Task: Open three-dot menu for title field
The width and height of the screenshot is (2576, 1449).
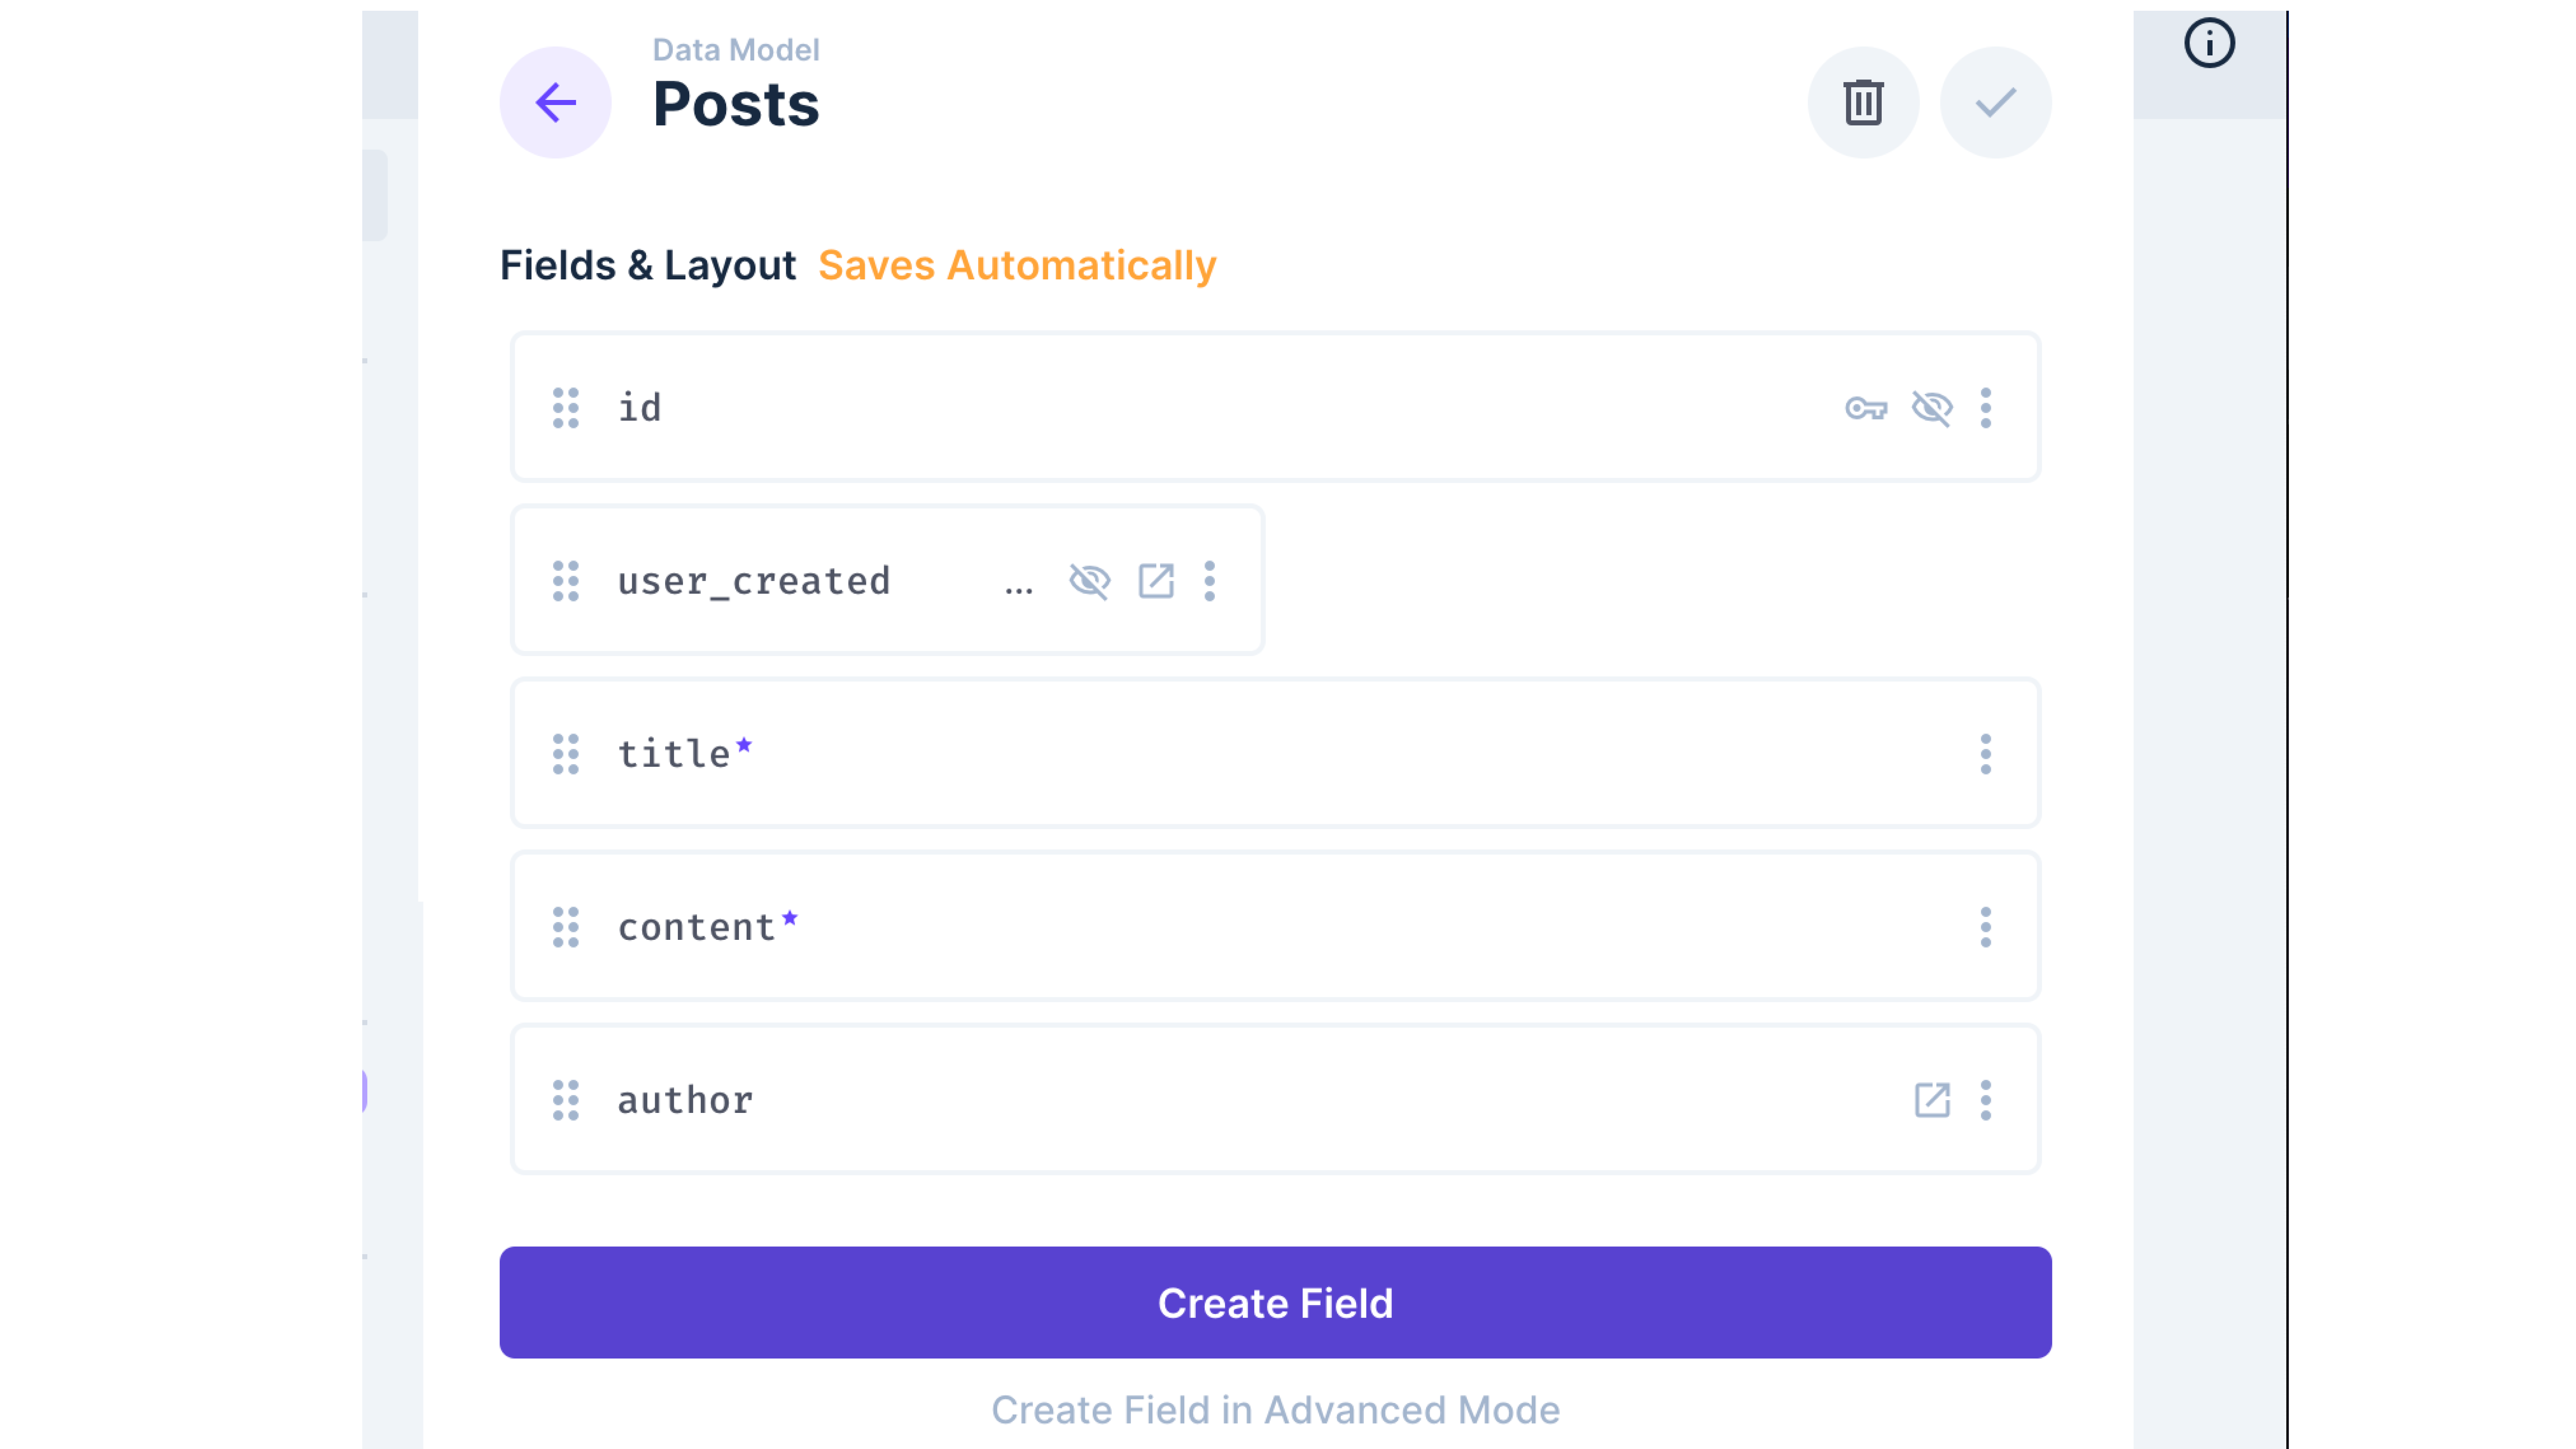Action: (1985, 754)
